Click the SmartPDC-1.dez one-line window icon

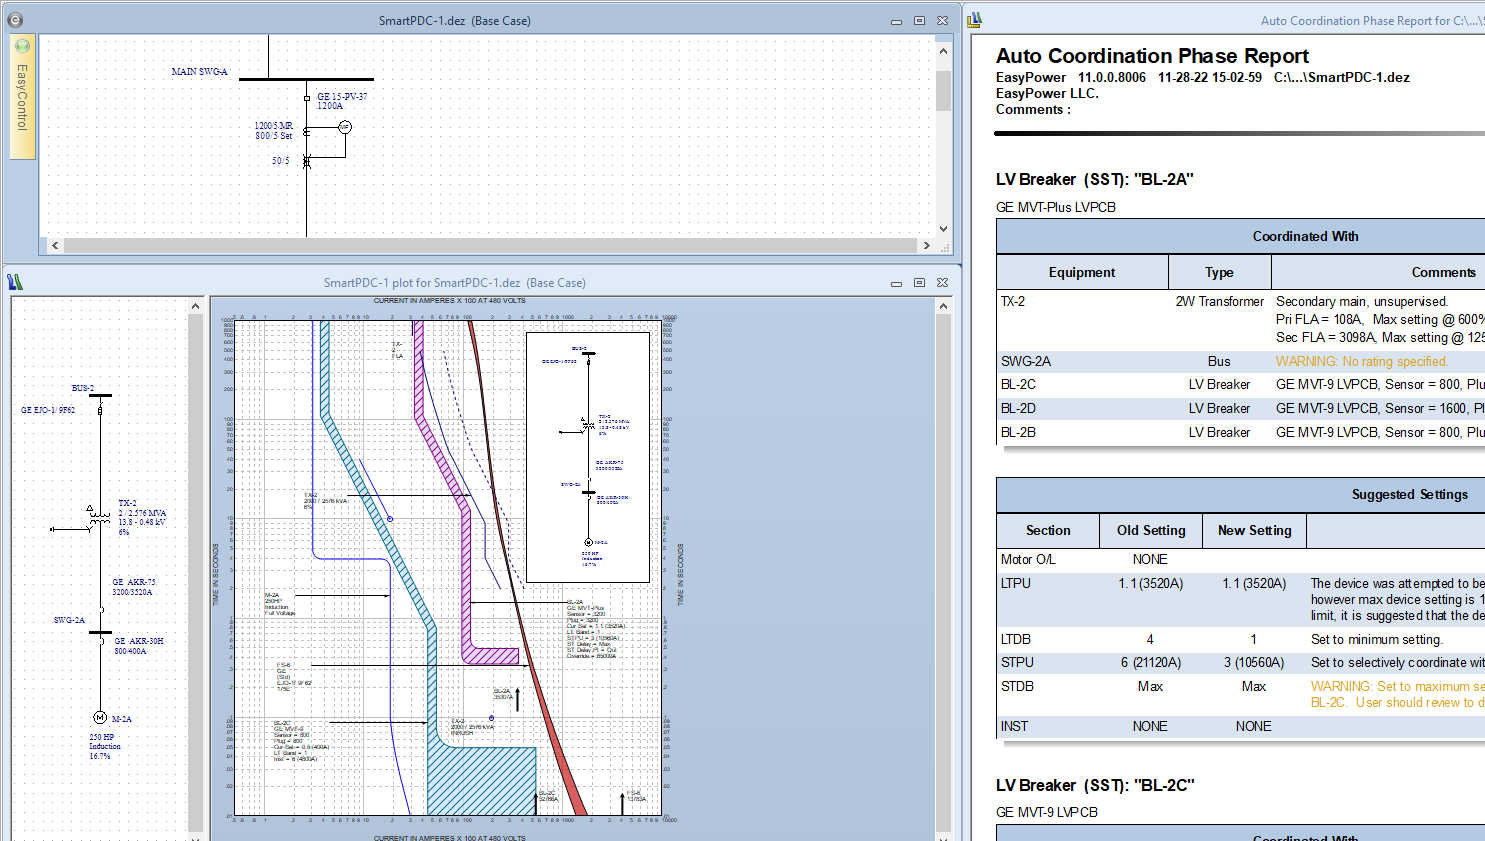(x=15, y=20)
